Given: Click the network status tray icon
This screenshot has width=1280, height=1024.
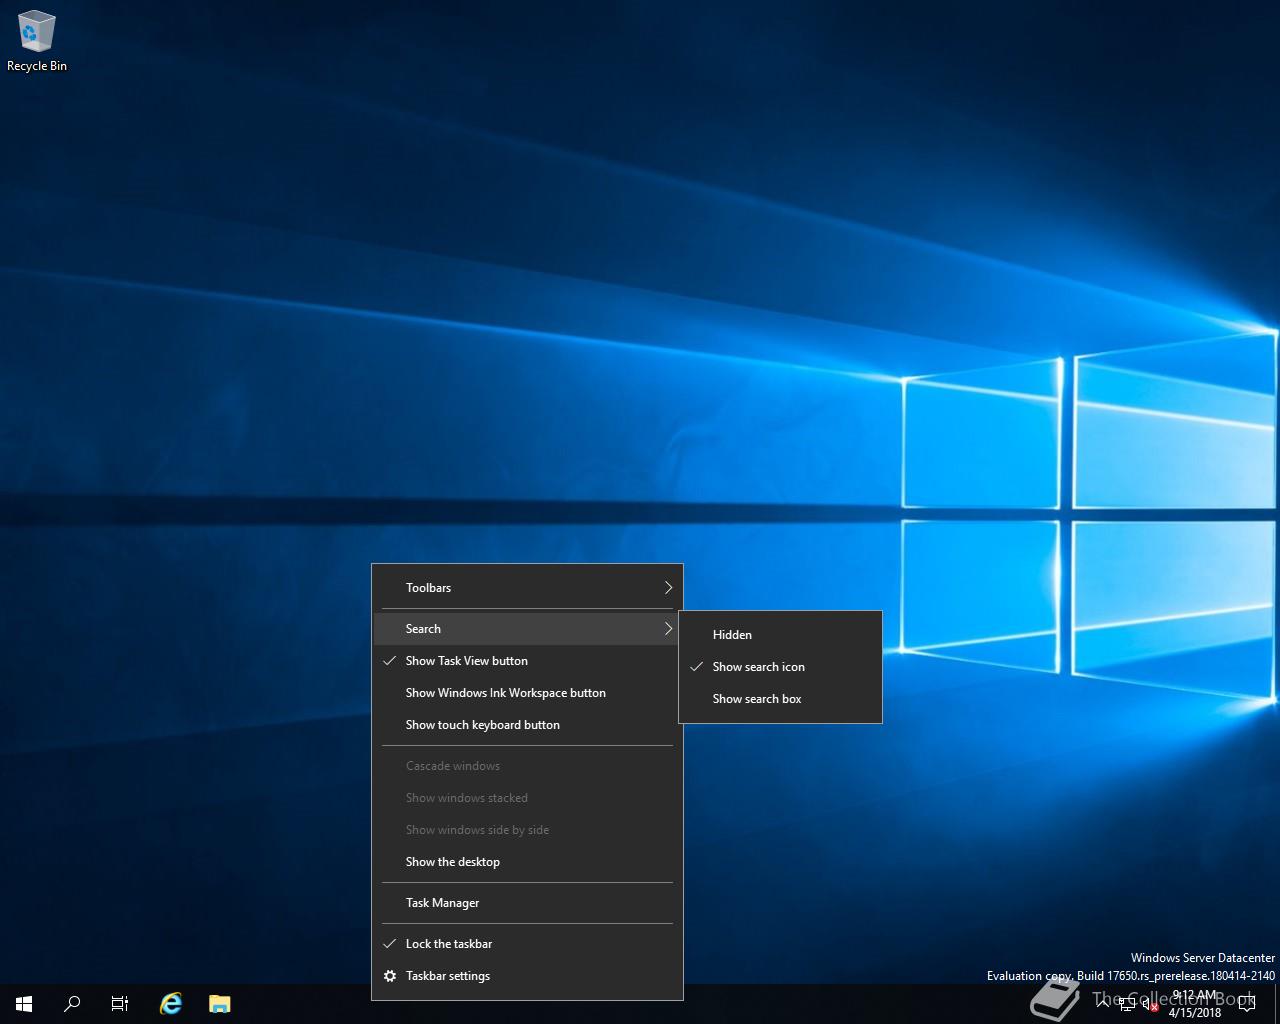Looking at the screenshot, I should click(1127, 1004).
